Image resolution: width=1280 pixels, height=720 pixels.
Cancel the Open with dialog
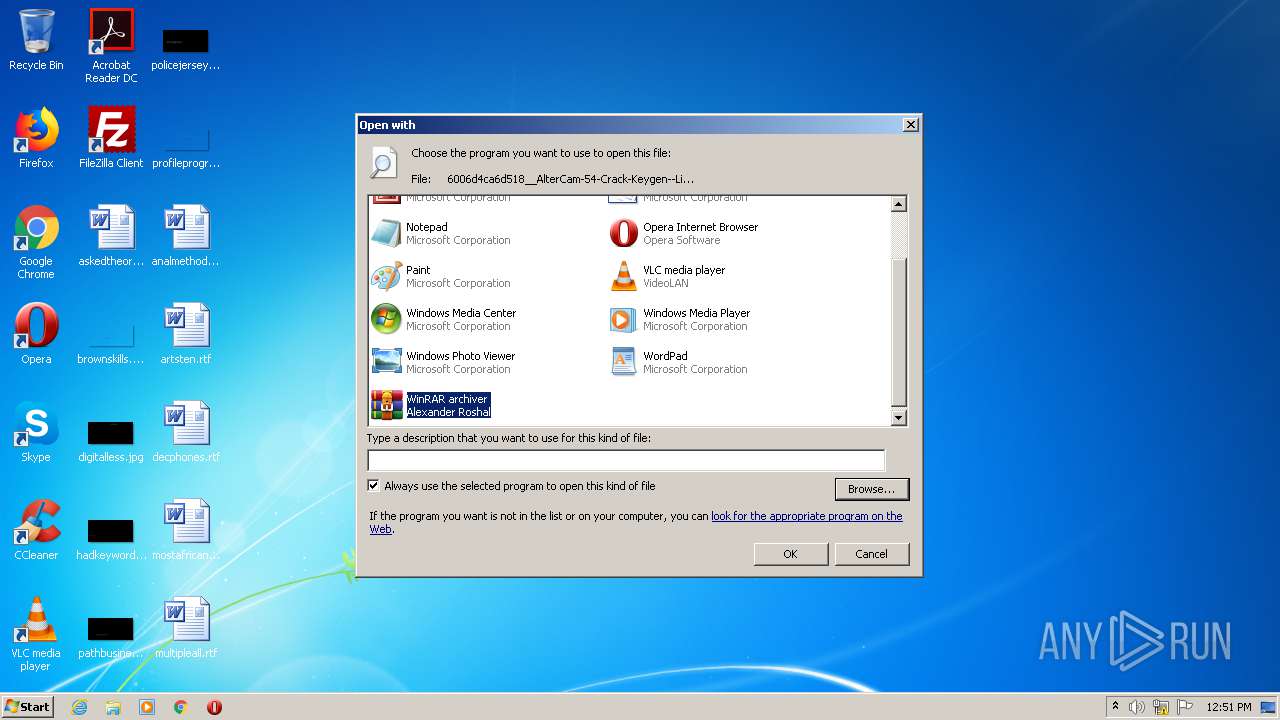coord(871,554)
